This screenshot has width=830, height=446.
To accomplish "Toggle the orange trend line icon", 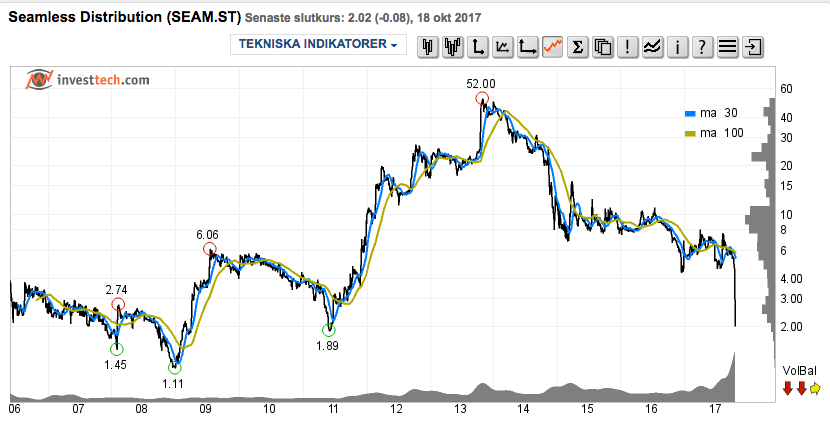I will pos(553,47).
